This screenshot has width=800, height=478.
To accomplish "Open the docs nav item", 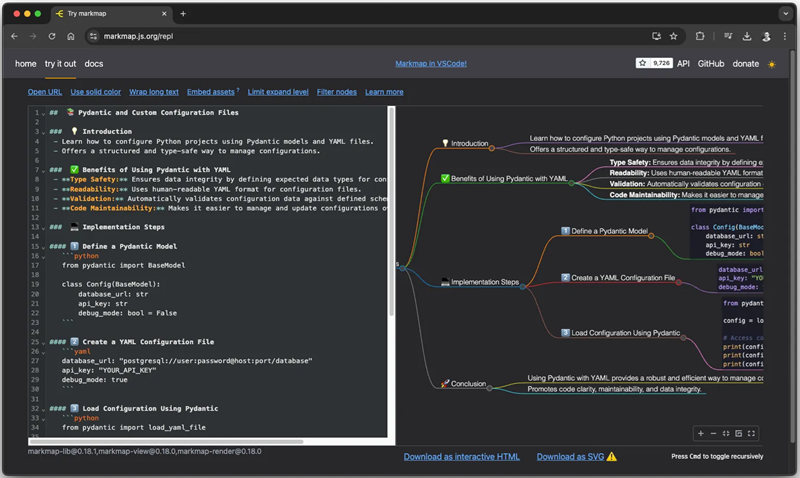I will point(94,64).
